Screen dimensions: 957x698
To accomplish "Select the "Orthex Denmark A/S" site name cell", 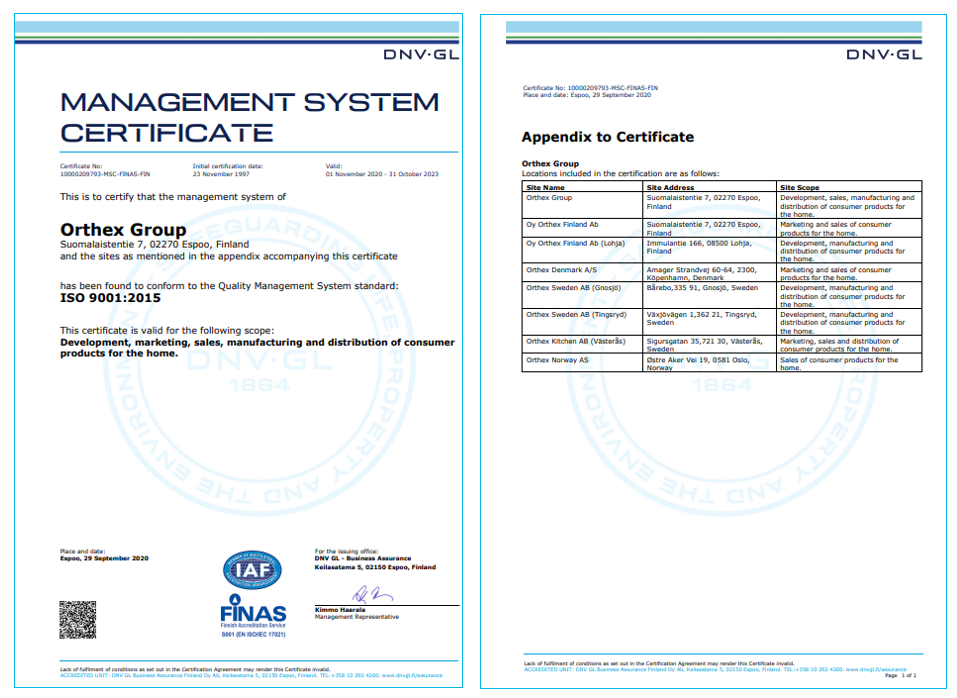I will [x=582, y=272].
